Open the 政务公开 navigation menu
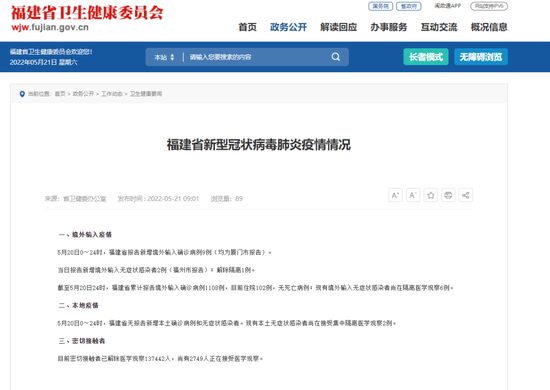The height and width of the screenshot is (390, 550). (x=288, y=27)
